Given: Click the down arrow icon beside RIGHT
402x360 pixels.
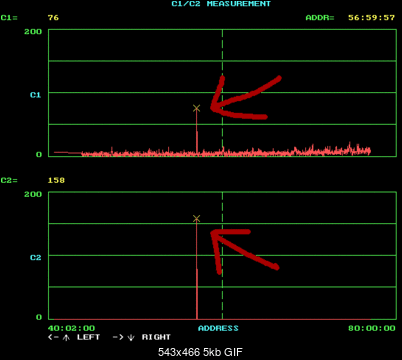Looking at the screenshot, I should (131, 337).
